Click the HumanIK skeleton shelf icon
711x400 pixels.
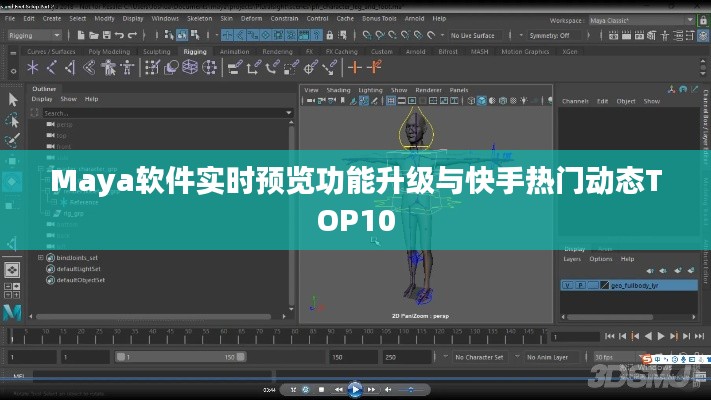pyautogui.click(x=127, y=68)
